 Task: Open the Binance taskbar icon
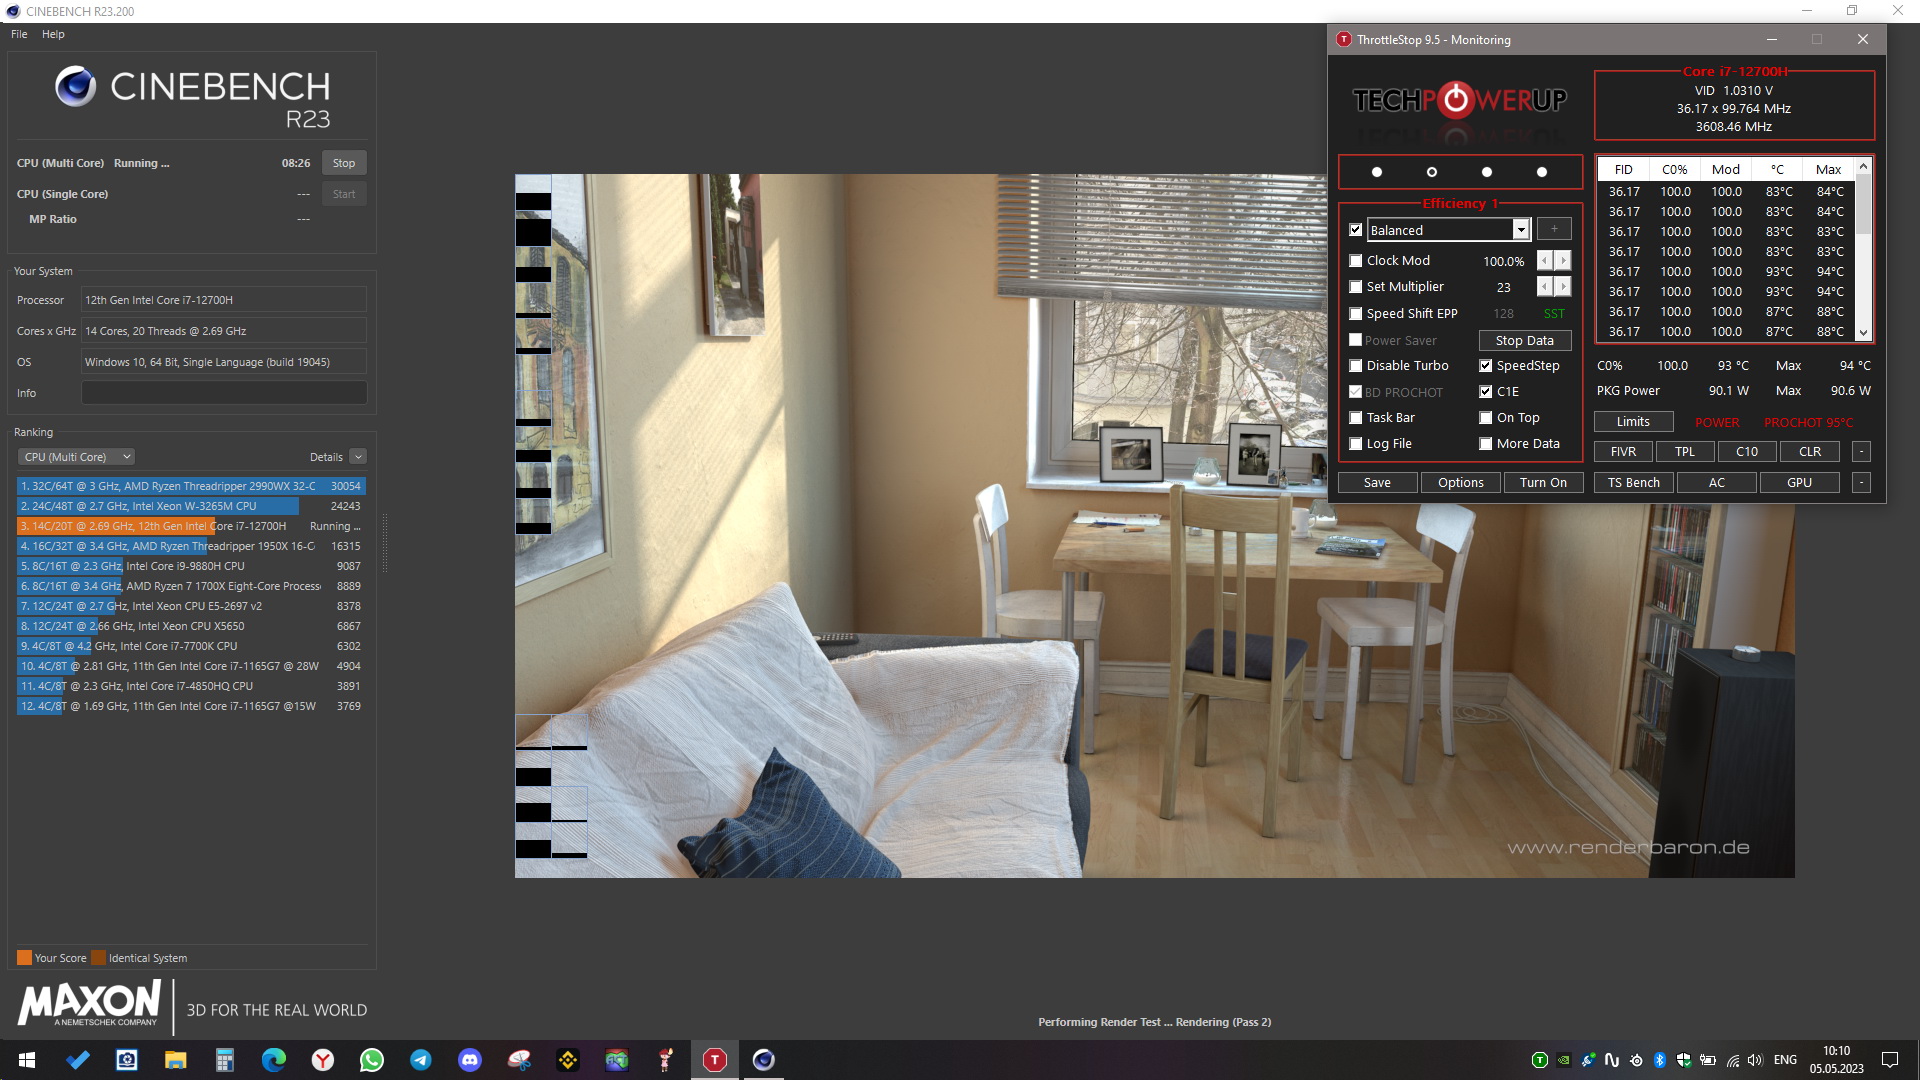pos(568,1060)
